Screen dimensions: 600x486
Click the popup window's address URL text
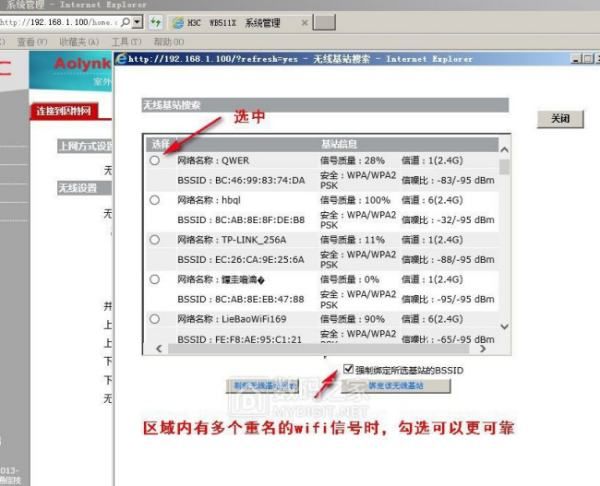[200, 59]
